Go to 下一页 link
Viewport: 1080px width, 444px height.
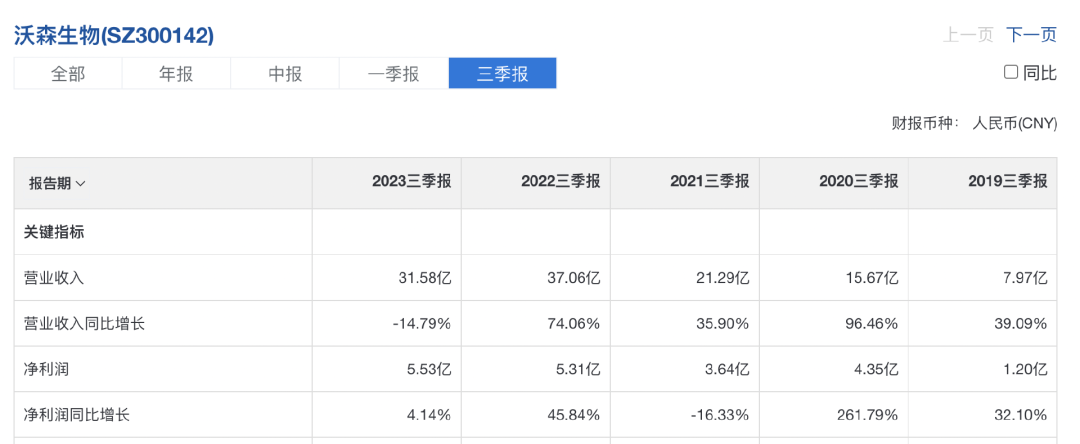(x=1031, y=35)
